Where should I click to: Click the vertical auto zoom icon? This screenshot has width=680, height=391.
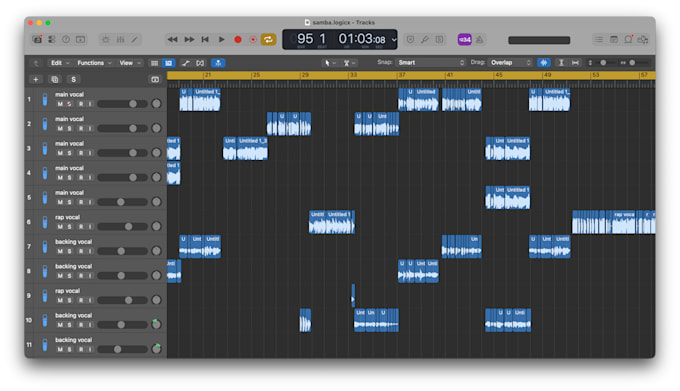point(561,63)
